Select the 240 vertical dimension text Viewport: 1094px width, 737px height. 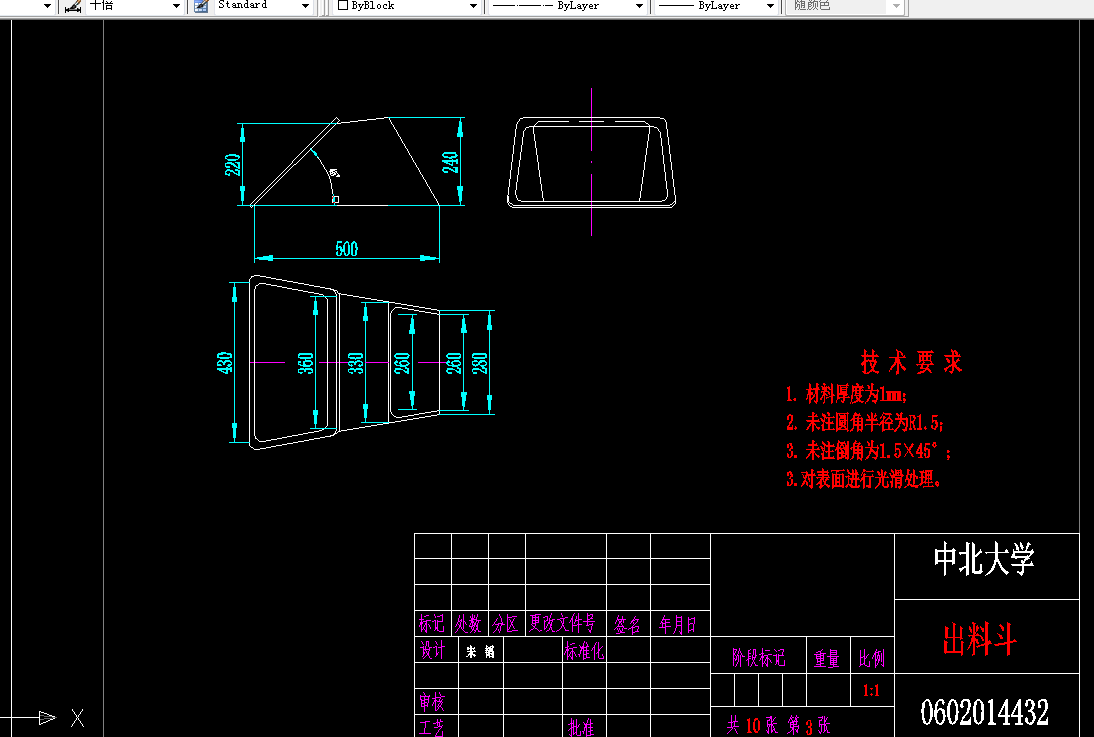click(450, 162)
